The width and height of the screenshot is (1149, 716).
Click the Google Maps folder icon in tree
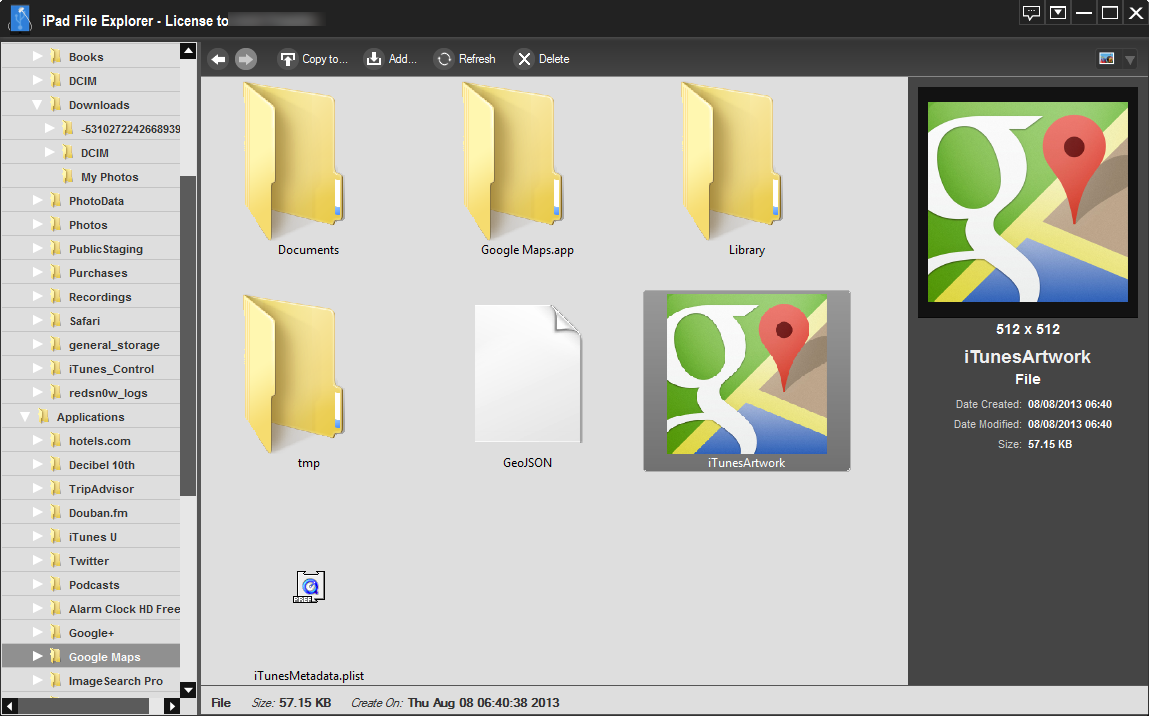(56, 657)
